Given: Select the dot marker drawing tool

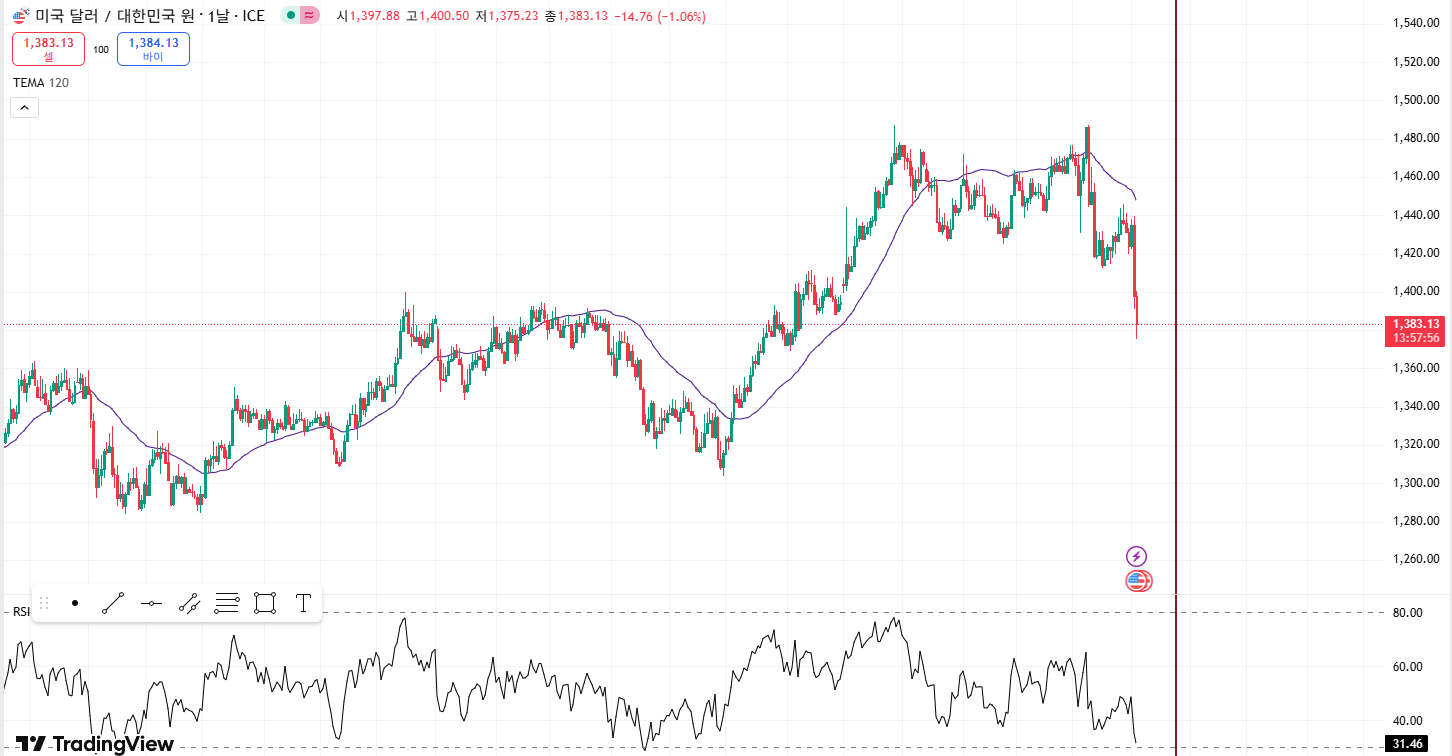Looking at the screenshot, I should (75, 603).
